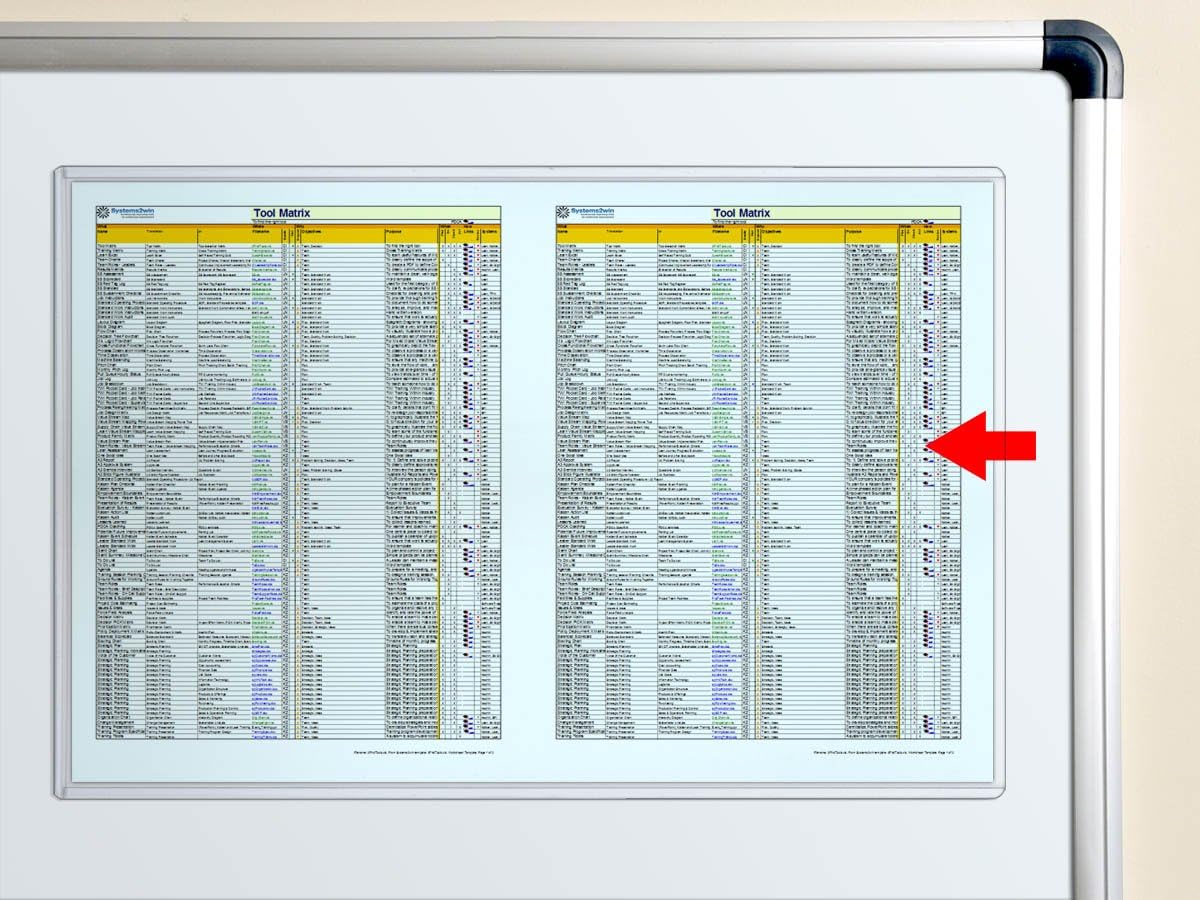Click the Tool Matrix title on the right page
Viewport: 1200px width, 900px height.
(x=742, y=213)
